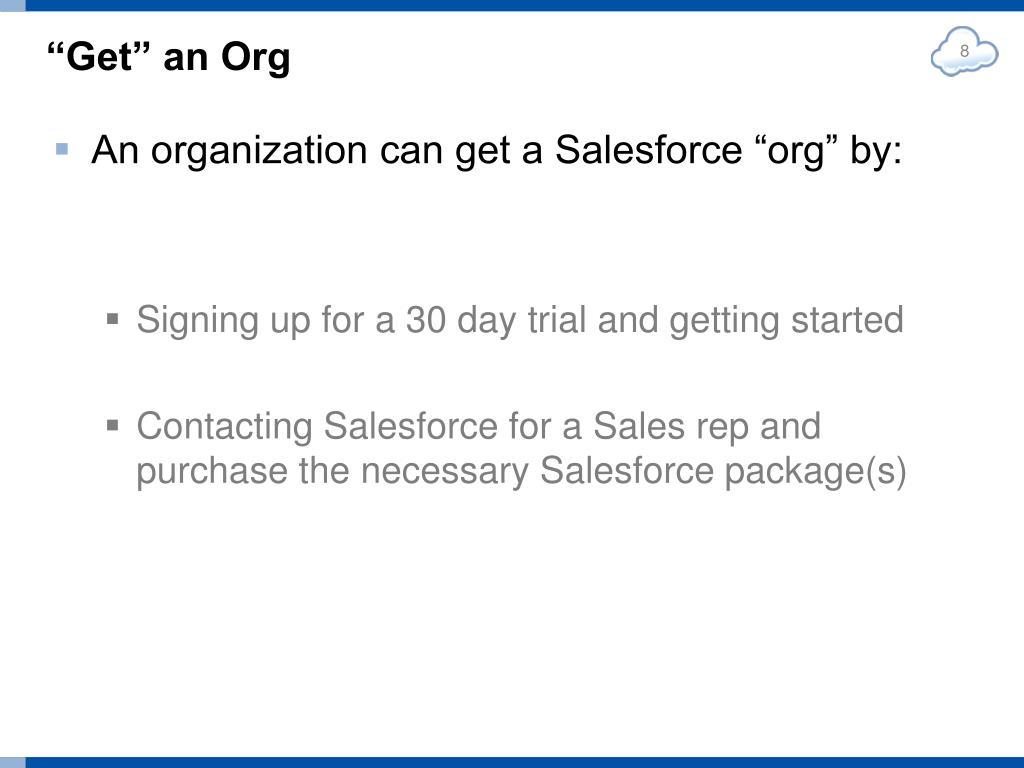1024x768 pixels.
Task: Click the gray bullet before Contacting Salesforce
Action: pos(112,426)
